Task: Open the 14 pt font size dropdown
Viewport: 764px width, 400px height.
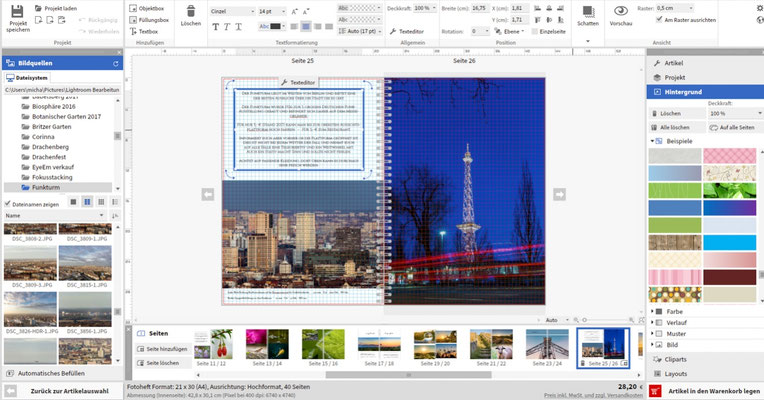Action: (x=272, y=11)
